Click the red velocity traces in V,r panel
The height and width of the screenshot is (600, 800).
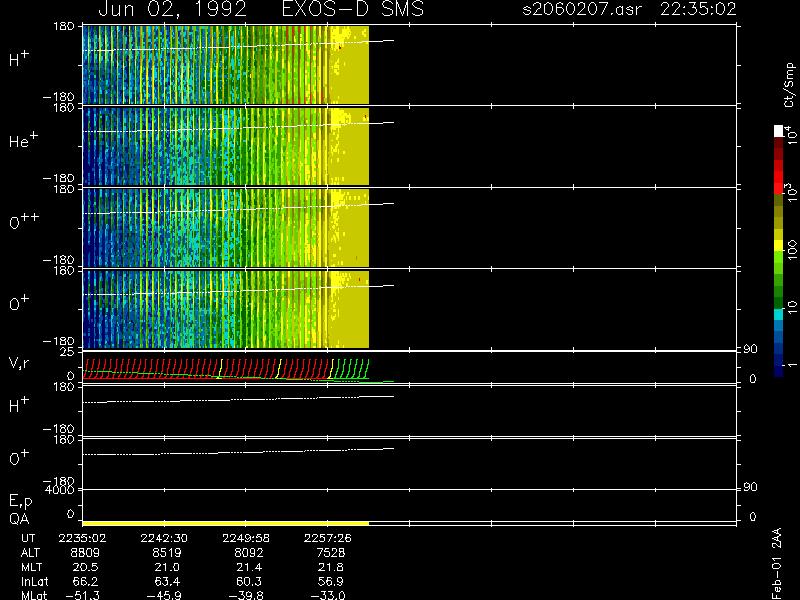click(x=204, y=369)
